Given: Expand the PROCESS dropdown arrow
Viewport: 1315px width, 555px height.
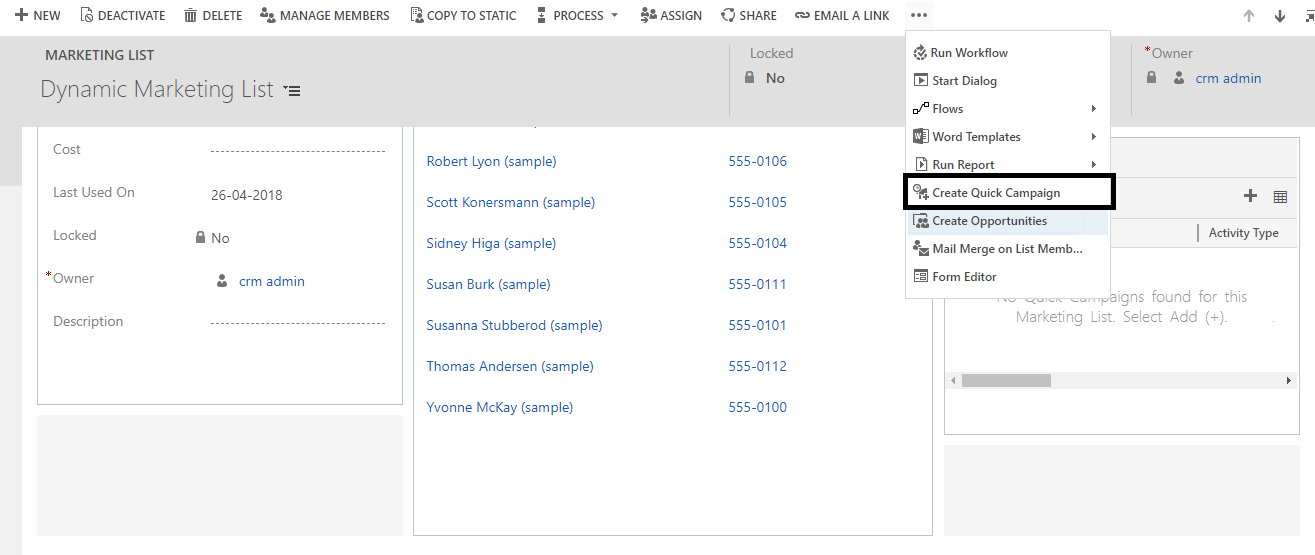Looking at the screenshot, I should click(x=614, y=16).
